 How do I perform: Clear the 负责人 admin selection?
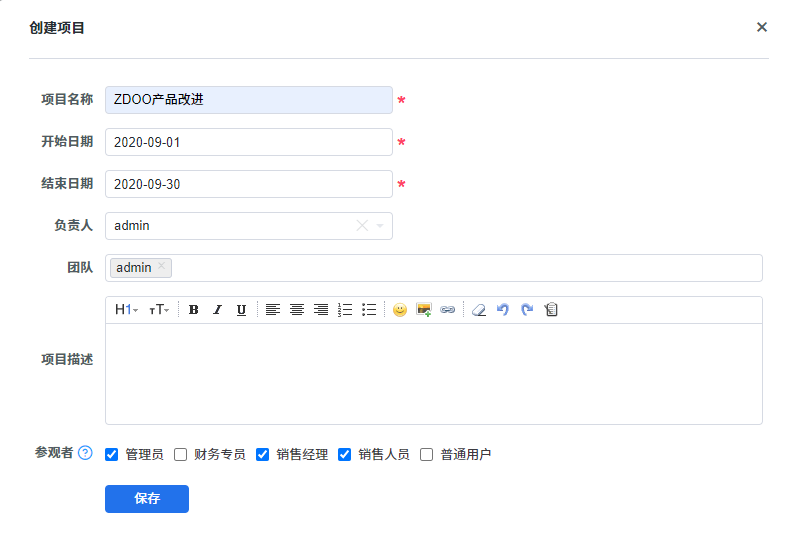[x=362, y=226]
